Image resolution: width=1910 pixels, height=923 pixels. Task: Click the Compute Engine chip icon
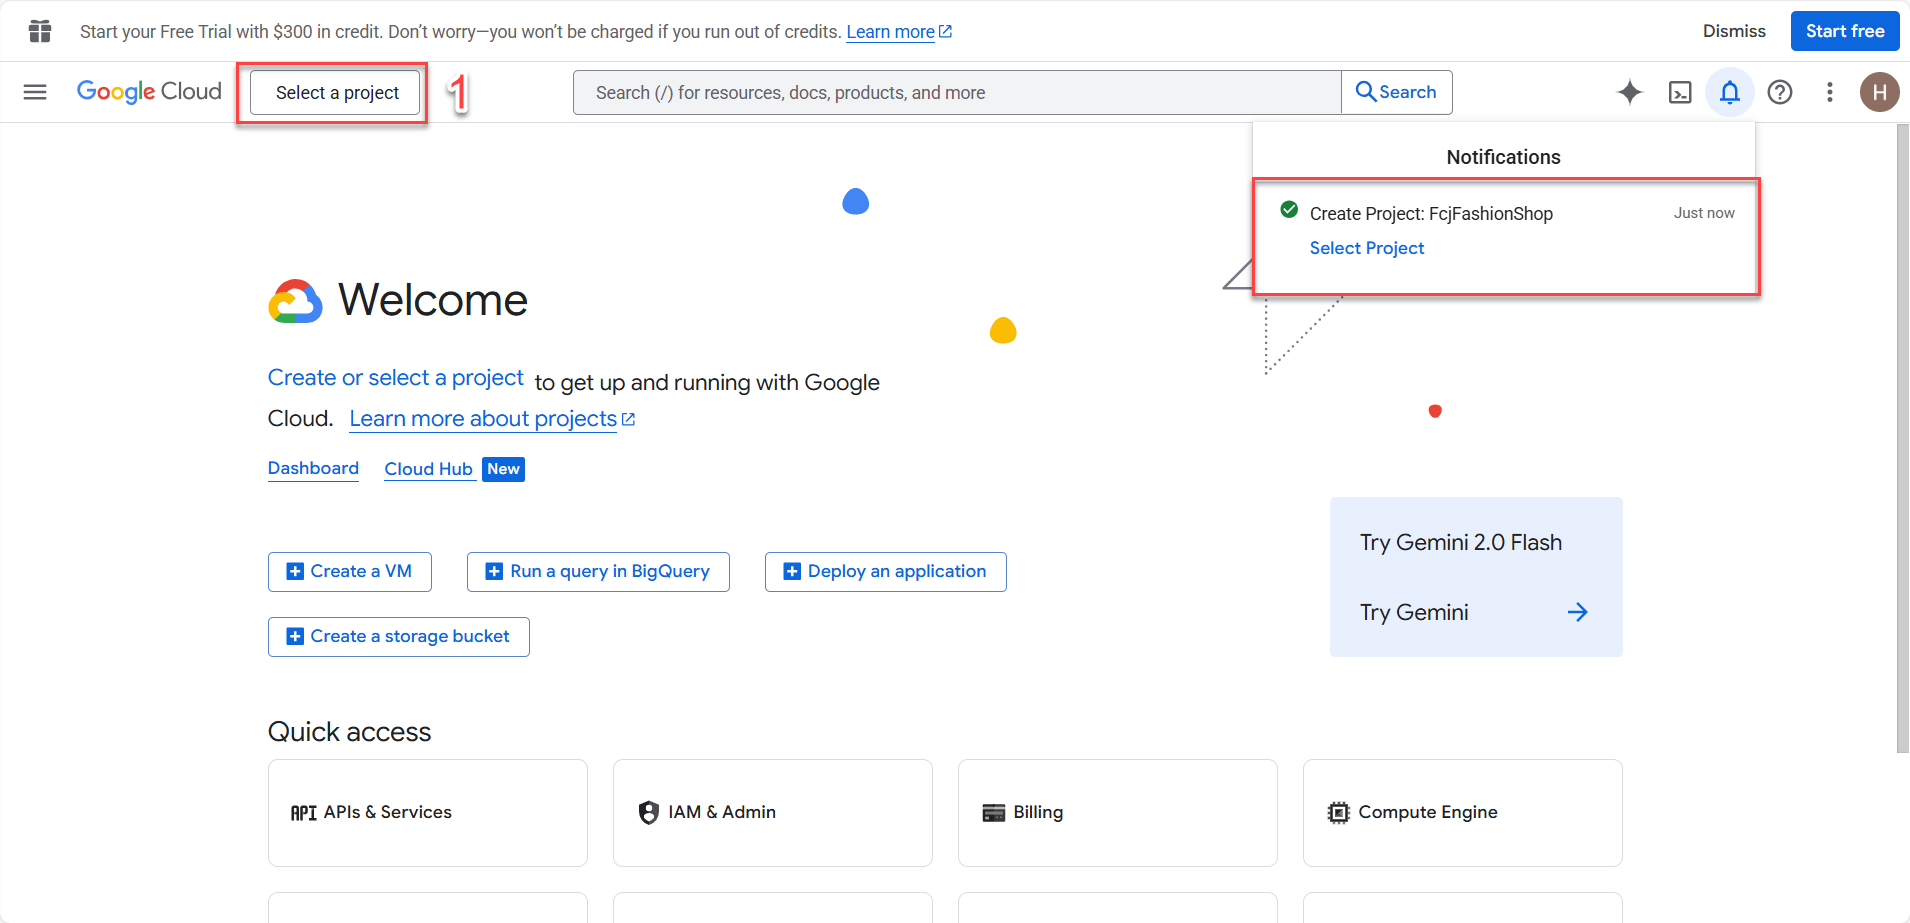point(1338,812)
